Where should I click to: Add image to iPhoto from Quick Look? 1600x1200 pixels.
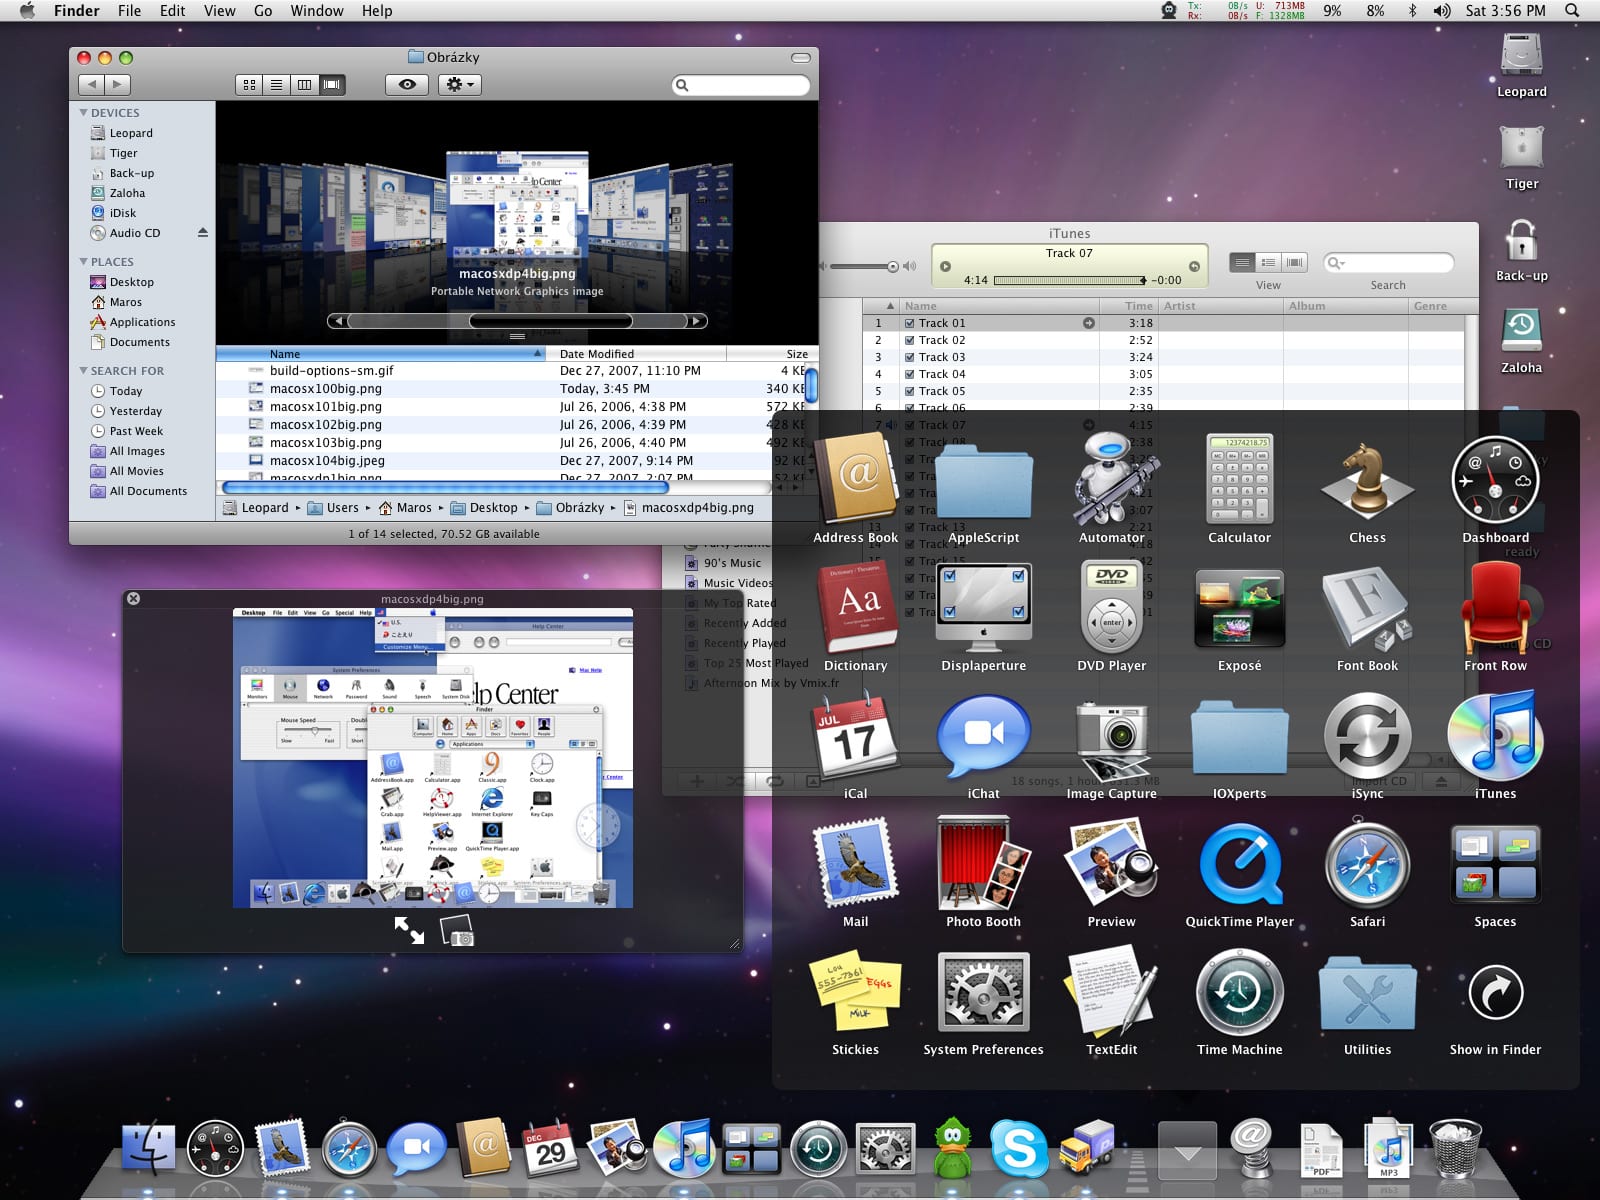pyautogui.click(x=457, y=930)
